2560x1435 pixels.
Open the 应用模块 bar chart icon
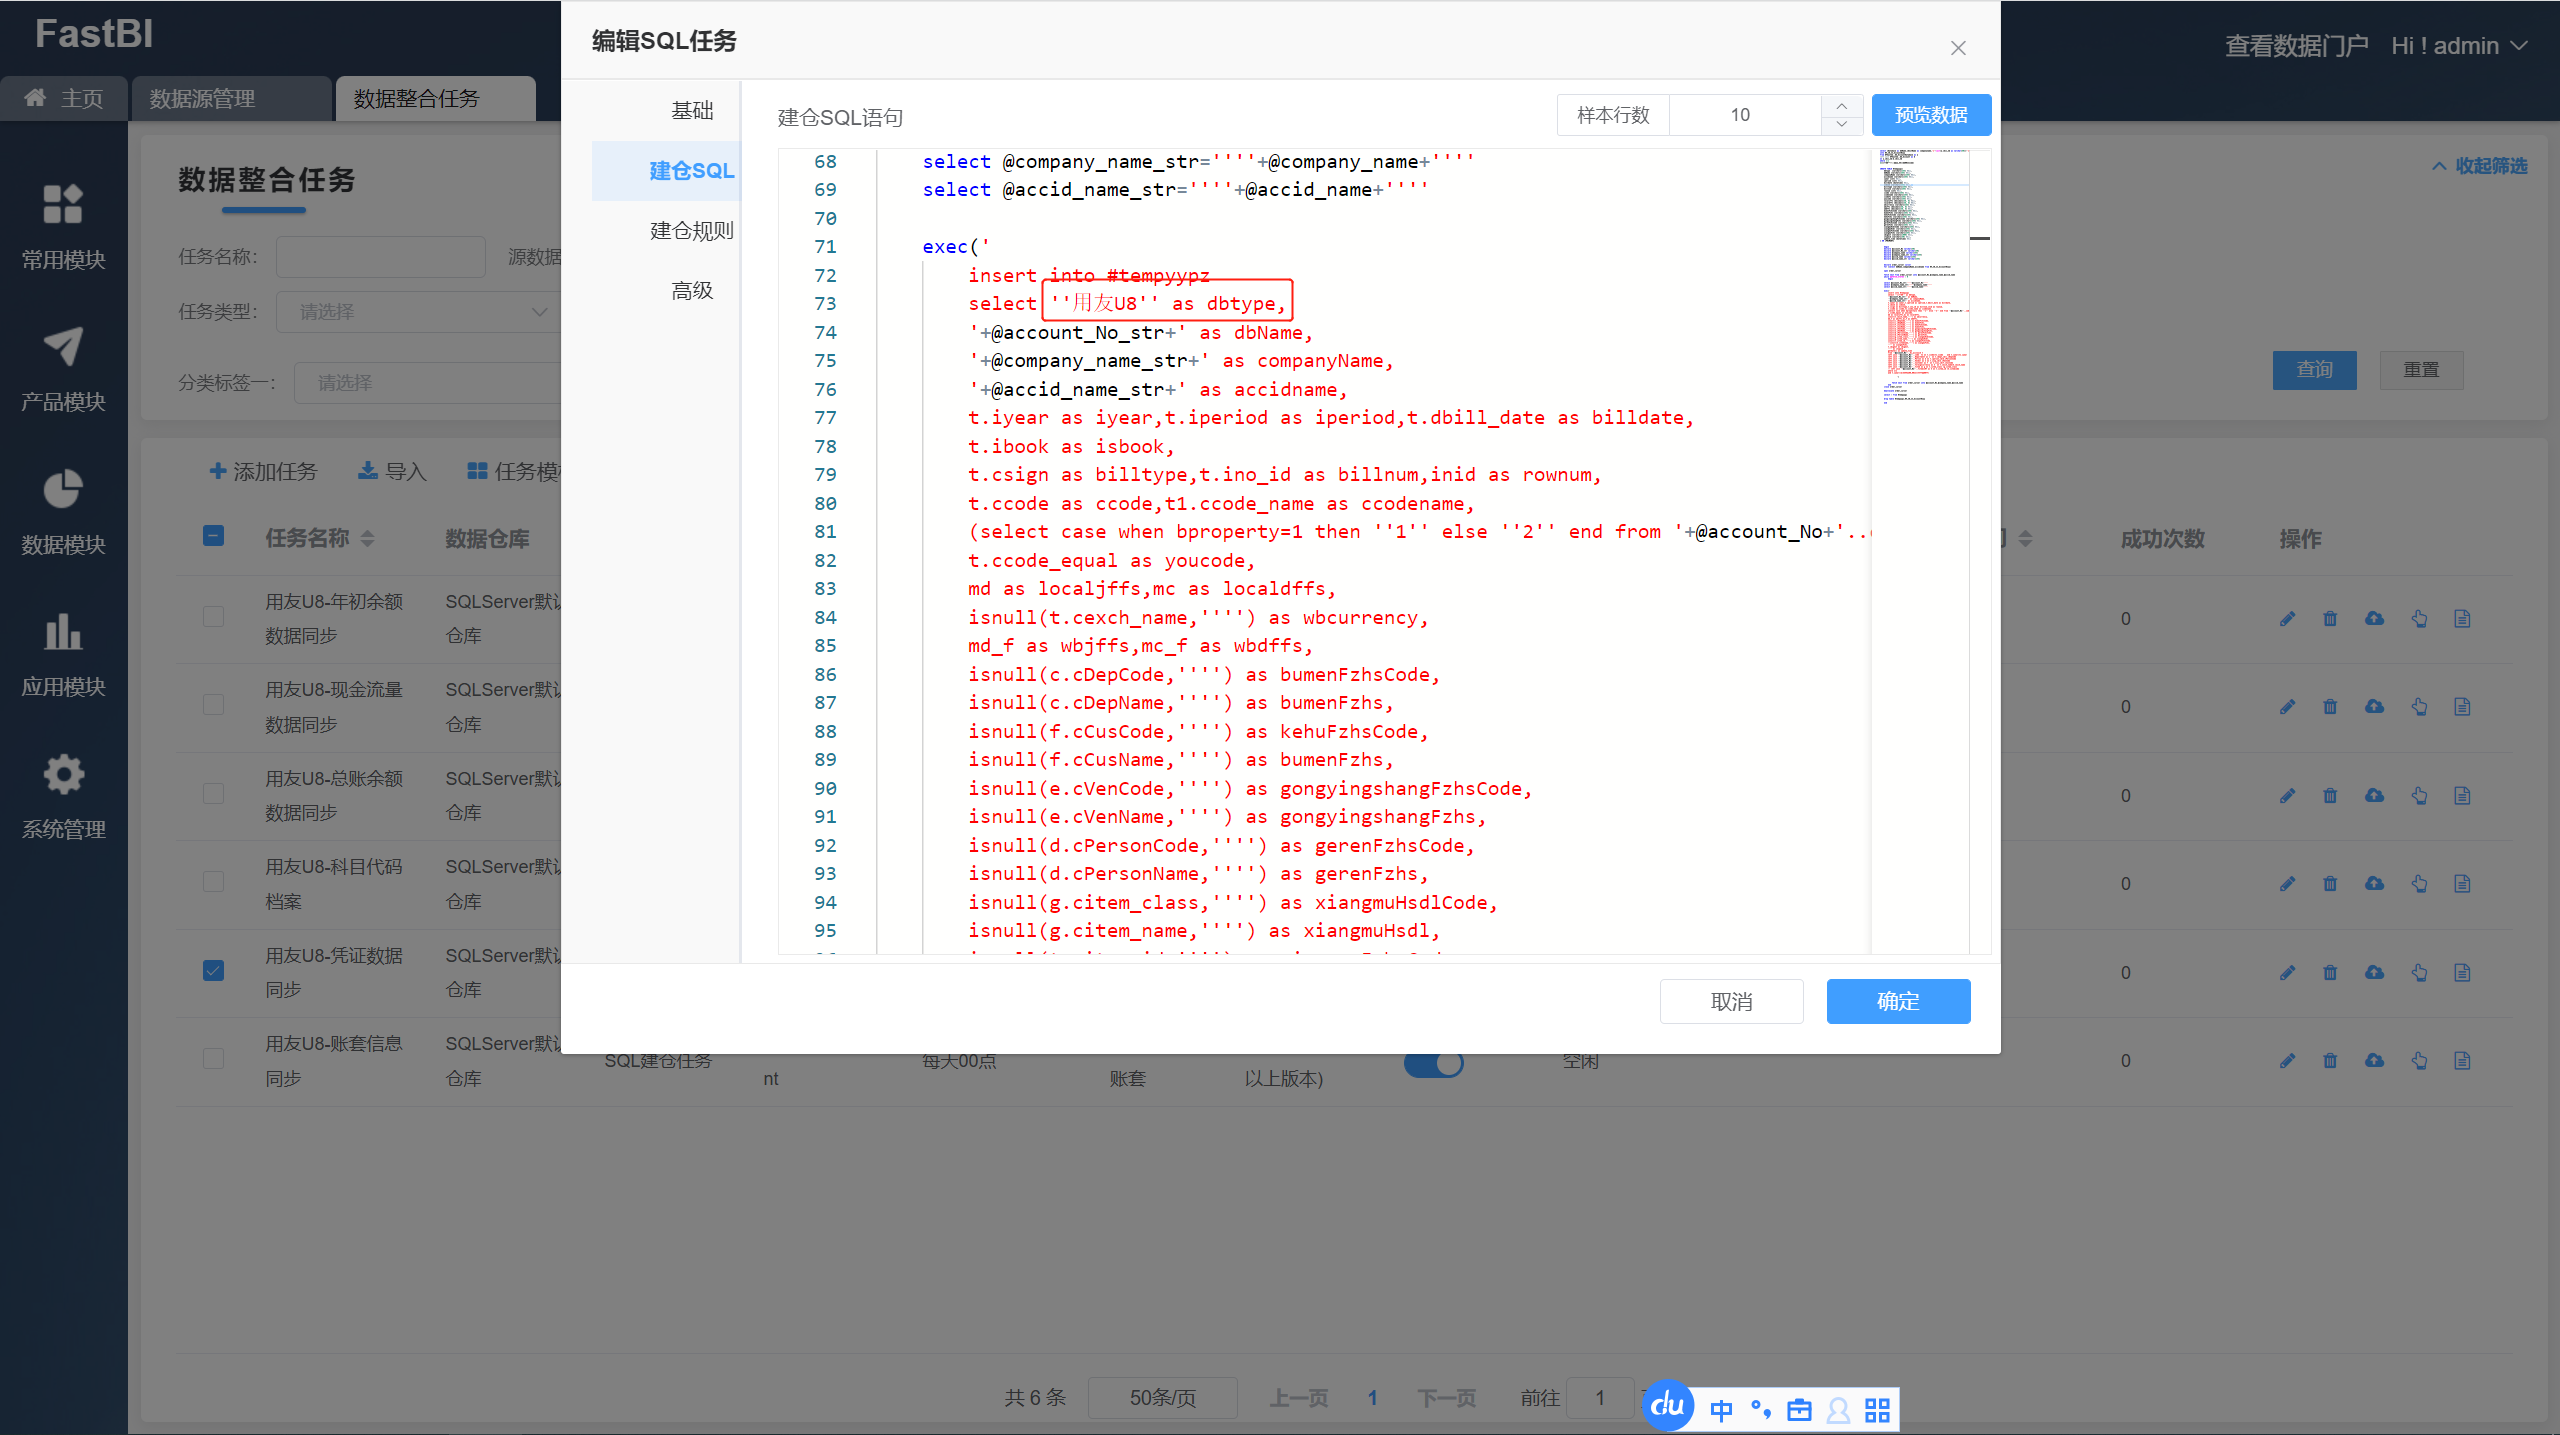(x=63, y=632)
